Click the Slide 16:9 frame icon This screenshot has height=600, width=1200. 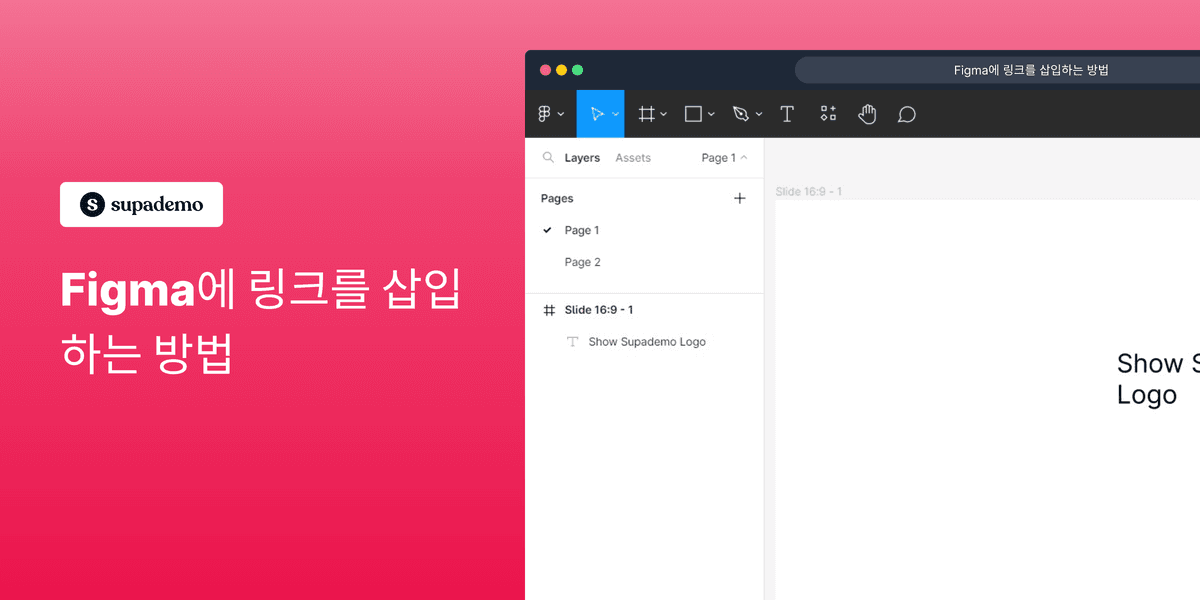coord(549,310)
